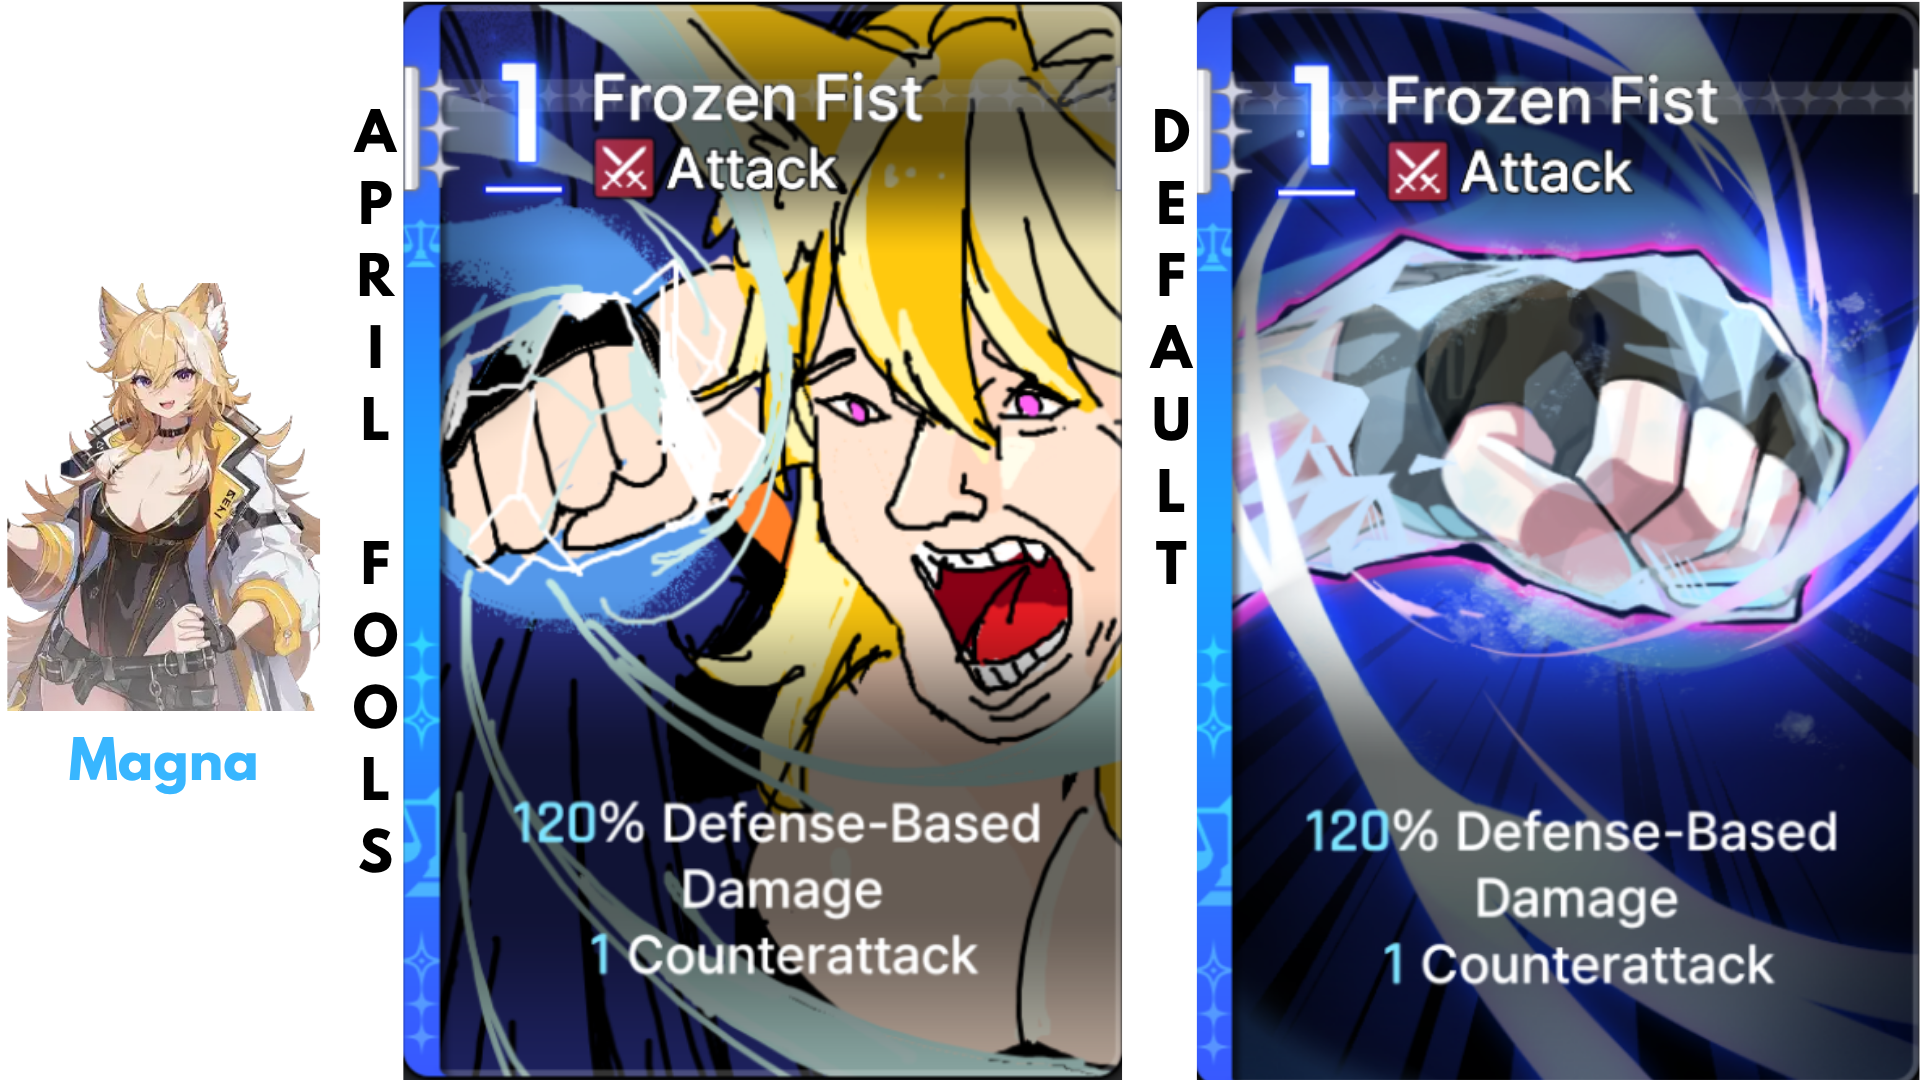Select the vertical DEFAULT label
Image resolution: width=1920 pixels, height=1080 pixels.
[x=1171, y=347]
